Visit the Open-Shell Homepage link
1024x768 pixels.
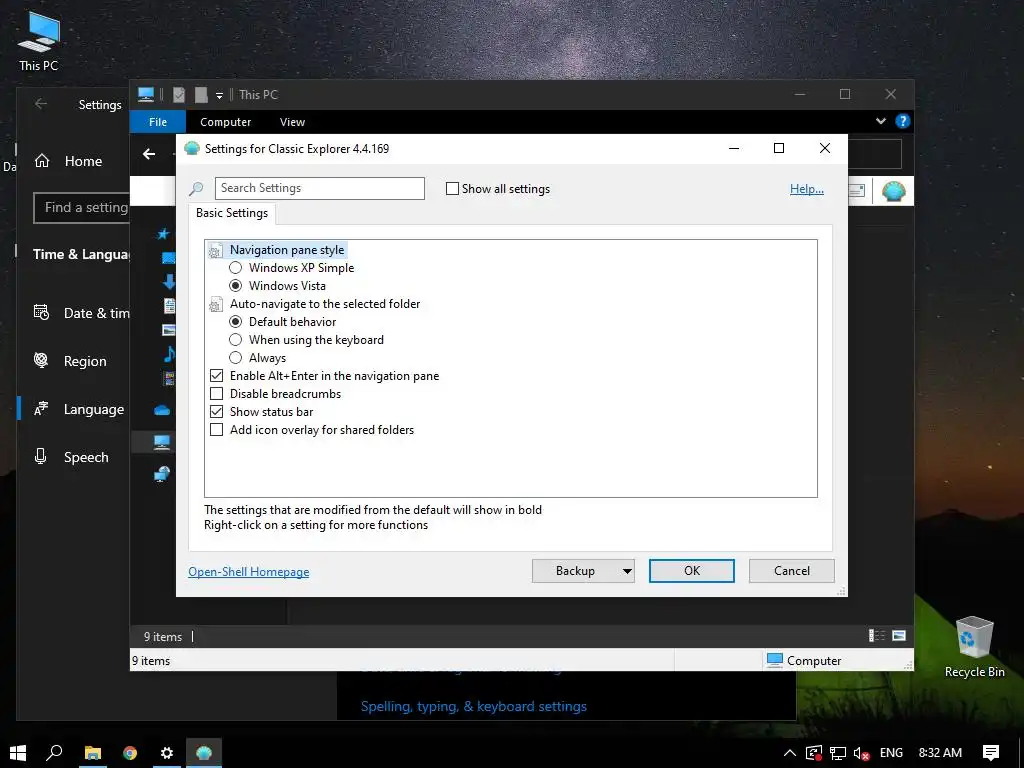coord(249,571)
